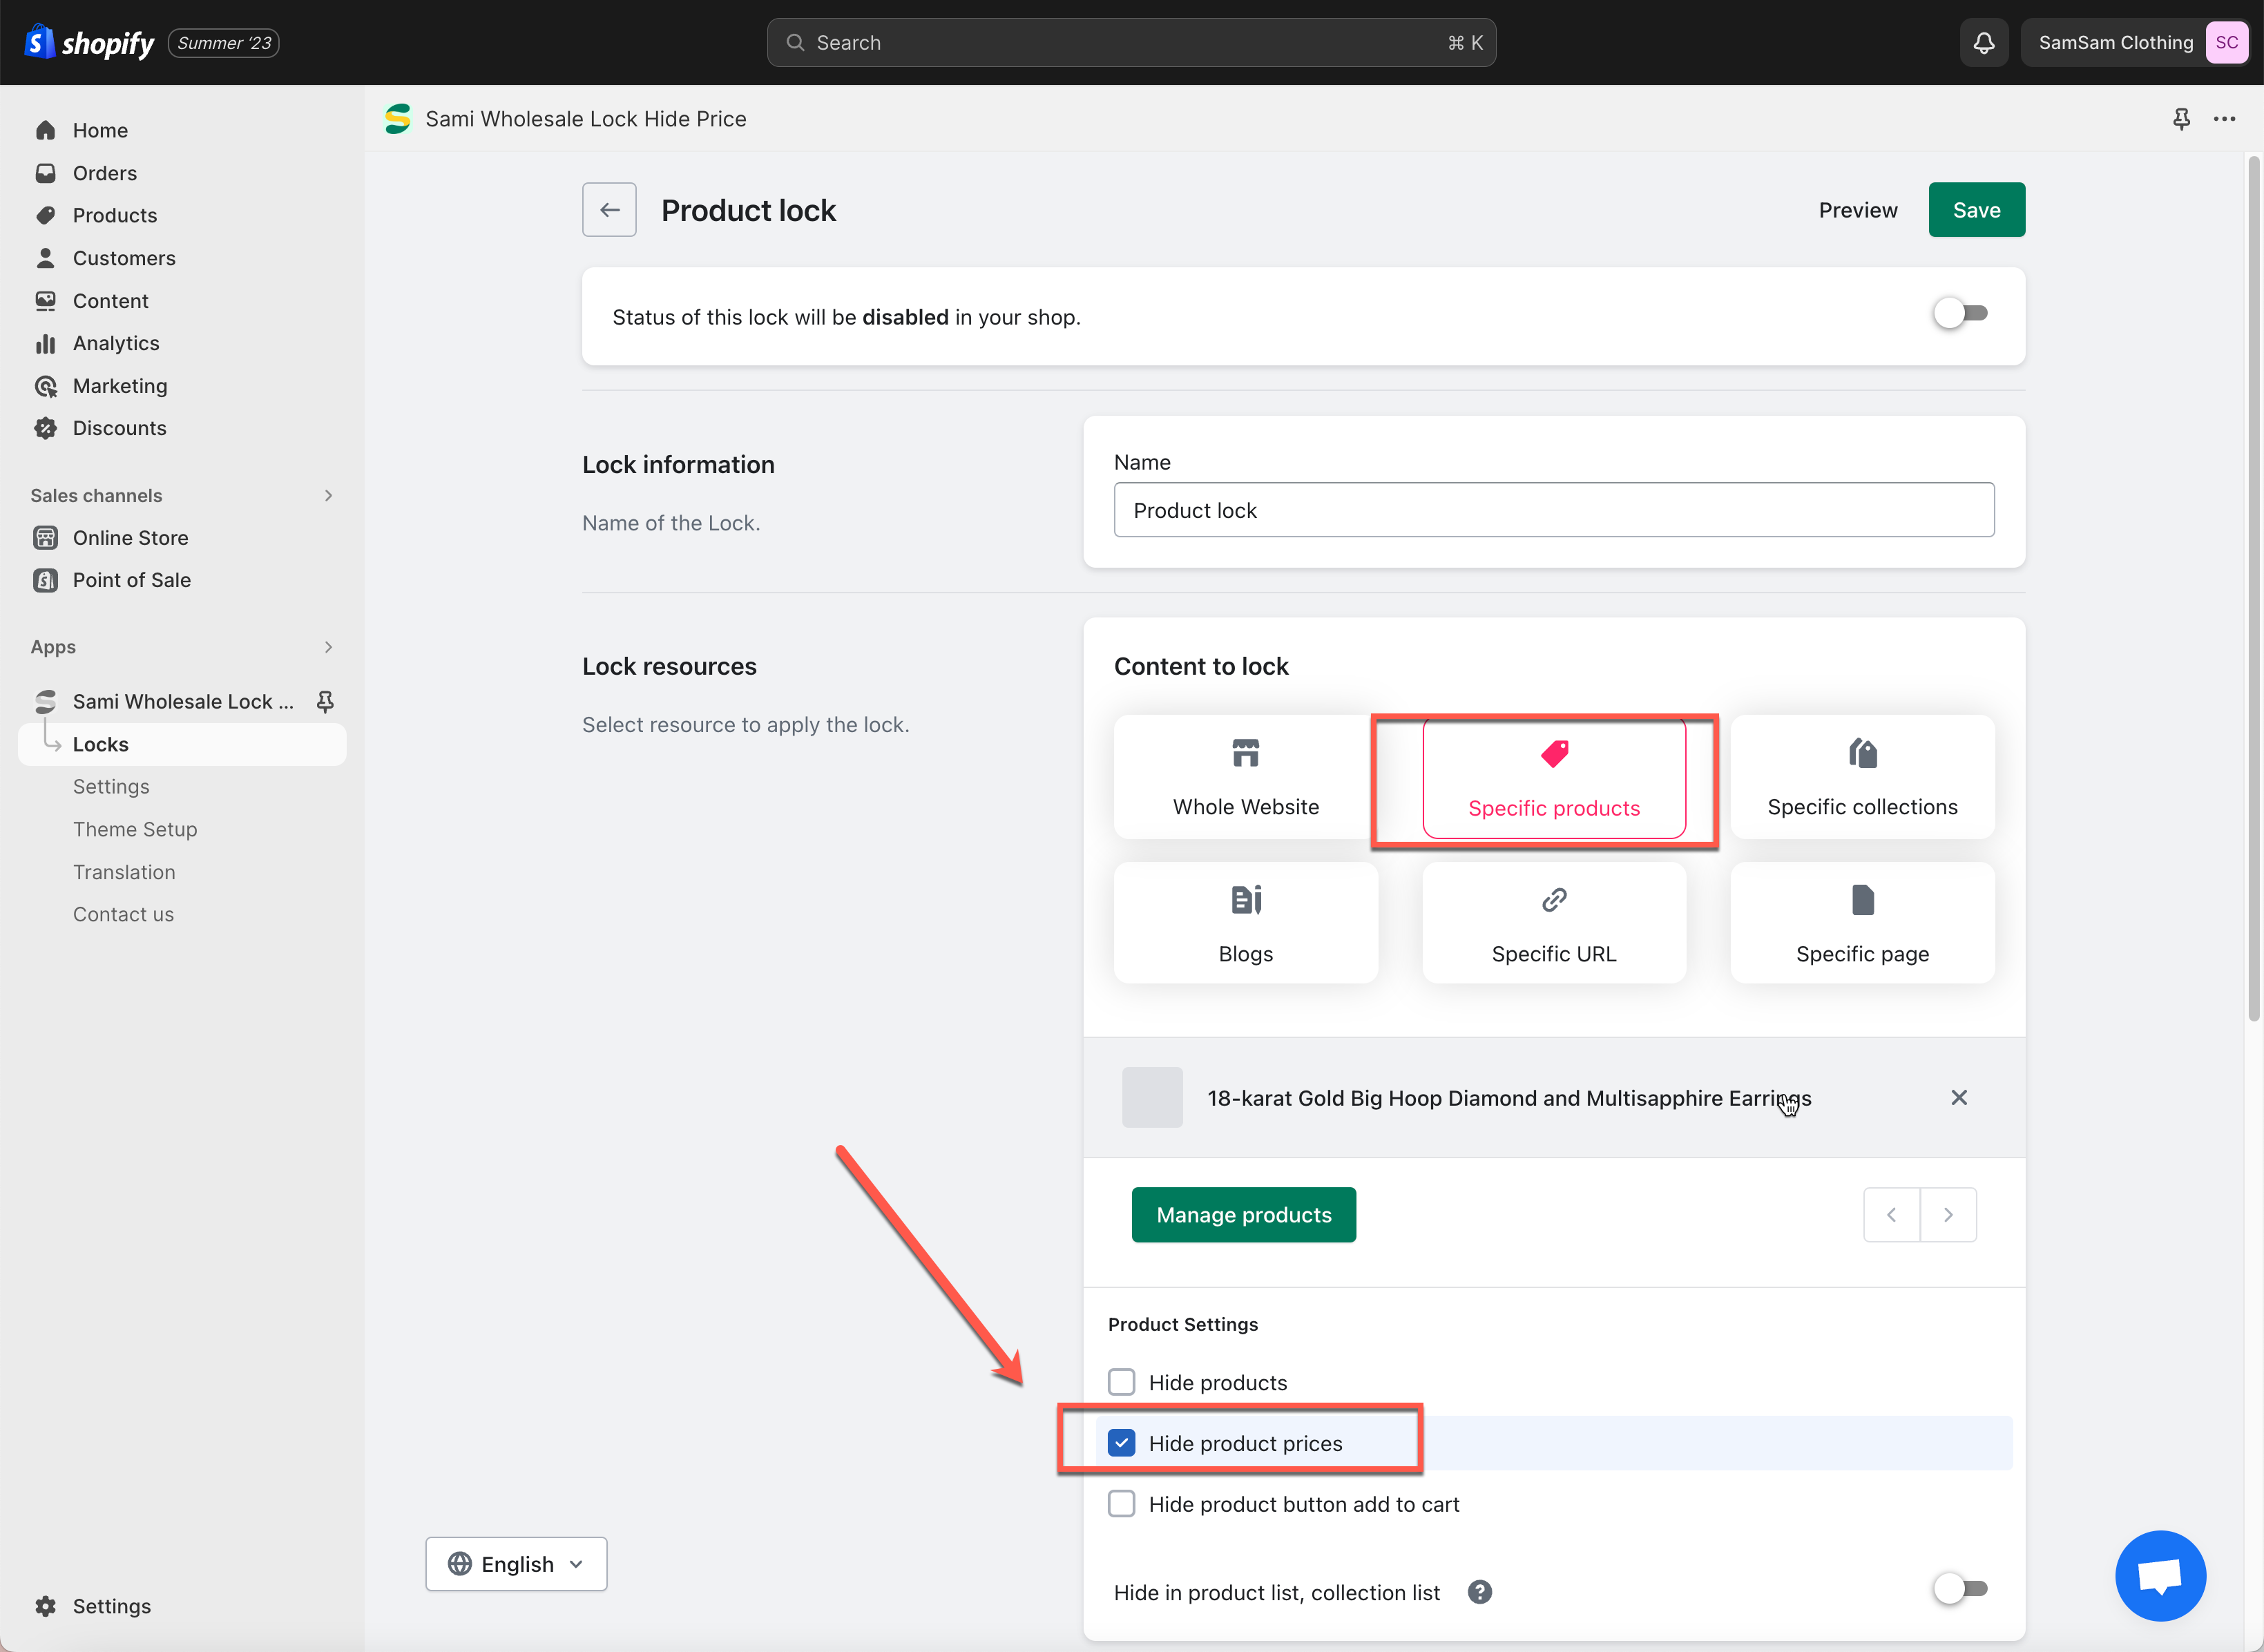The width and height of the screenshot is (2264, 1652).
Task: Click the Home sidebar icon
Action: pos(46,130)
